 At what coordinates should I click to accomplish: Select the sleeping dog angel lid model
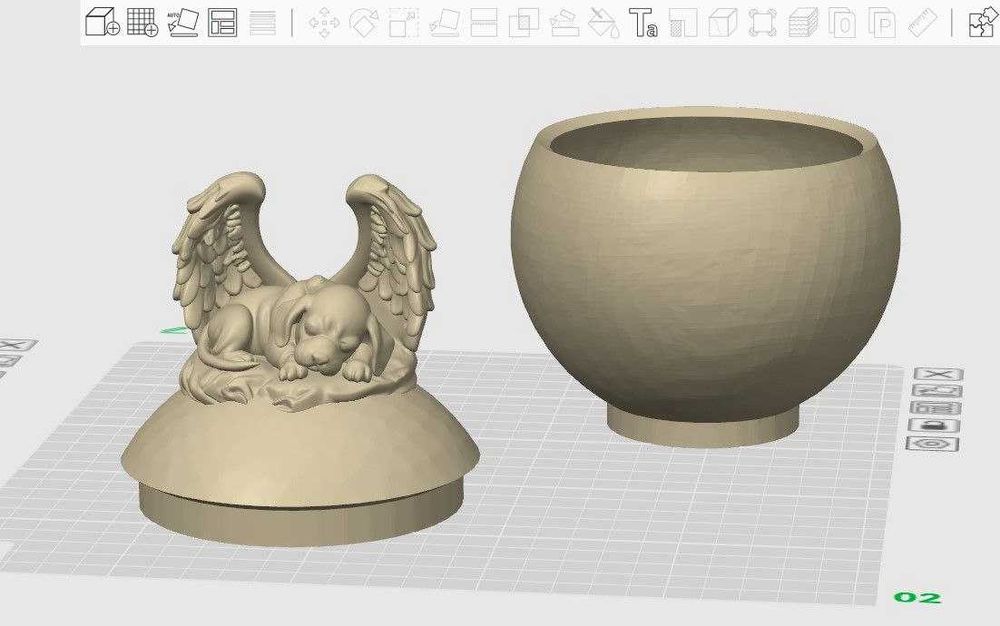[x=300, y=358]
